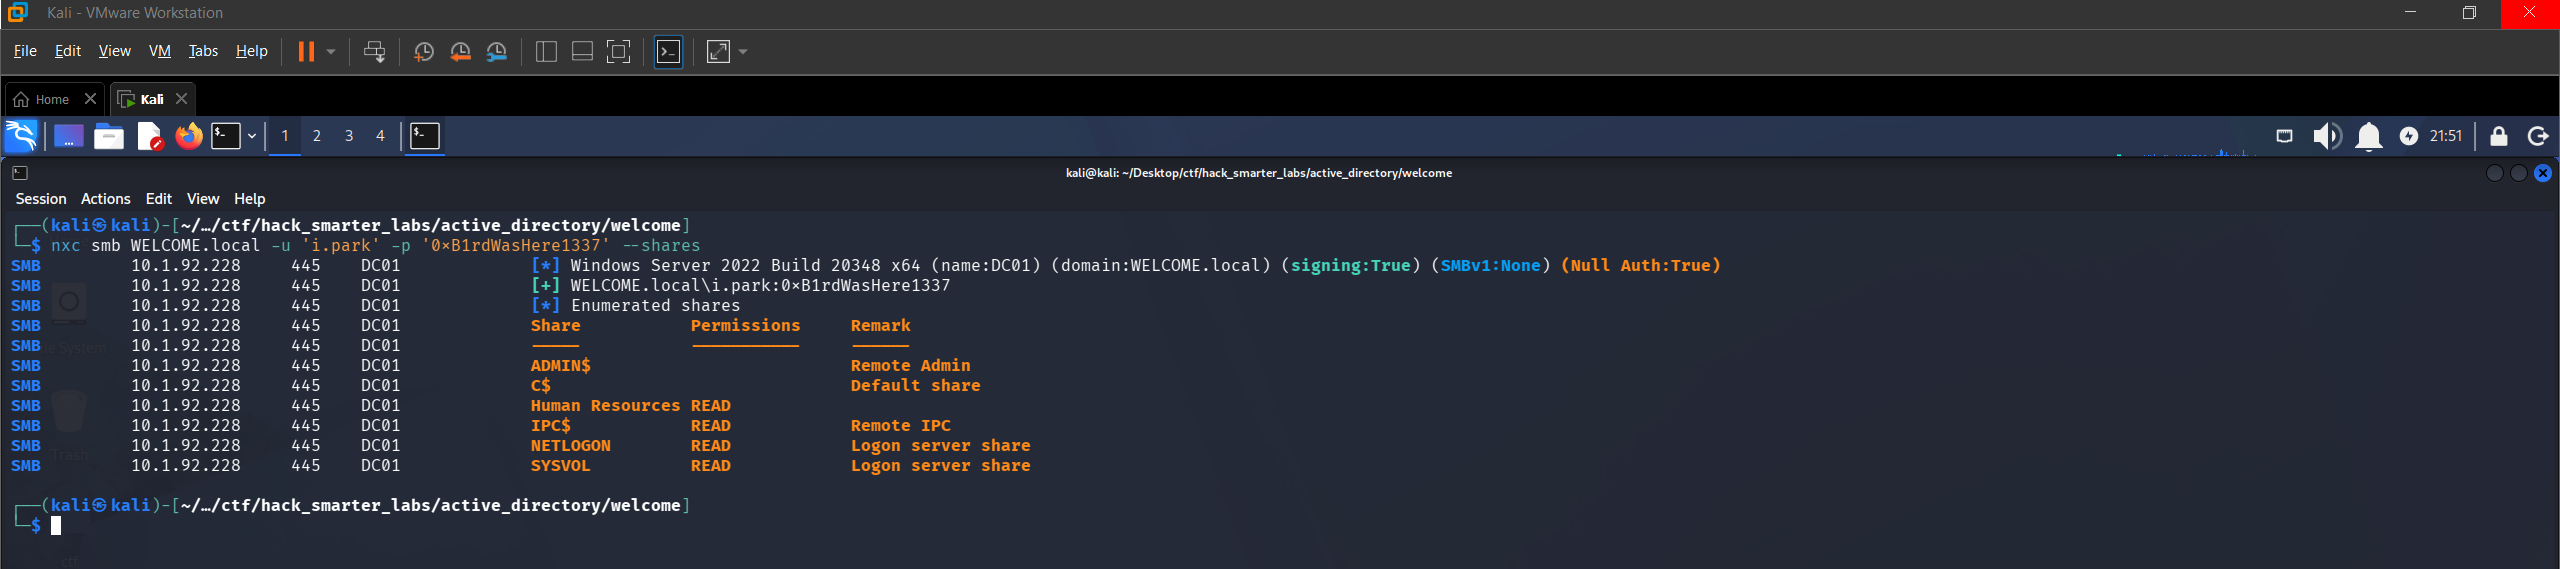Click the 'Human Resources' share text
Screen dimensions: 2560x569
[x=605, y=406]
